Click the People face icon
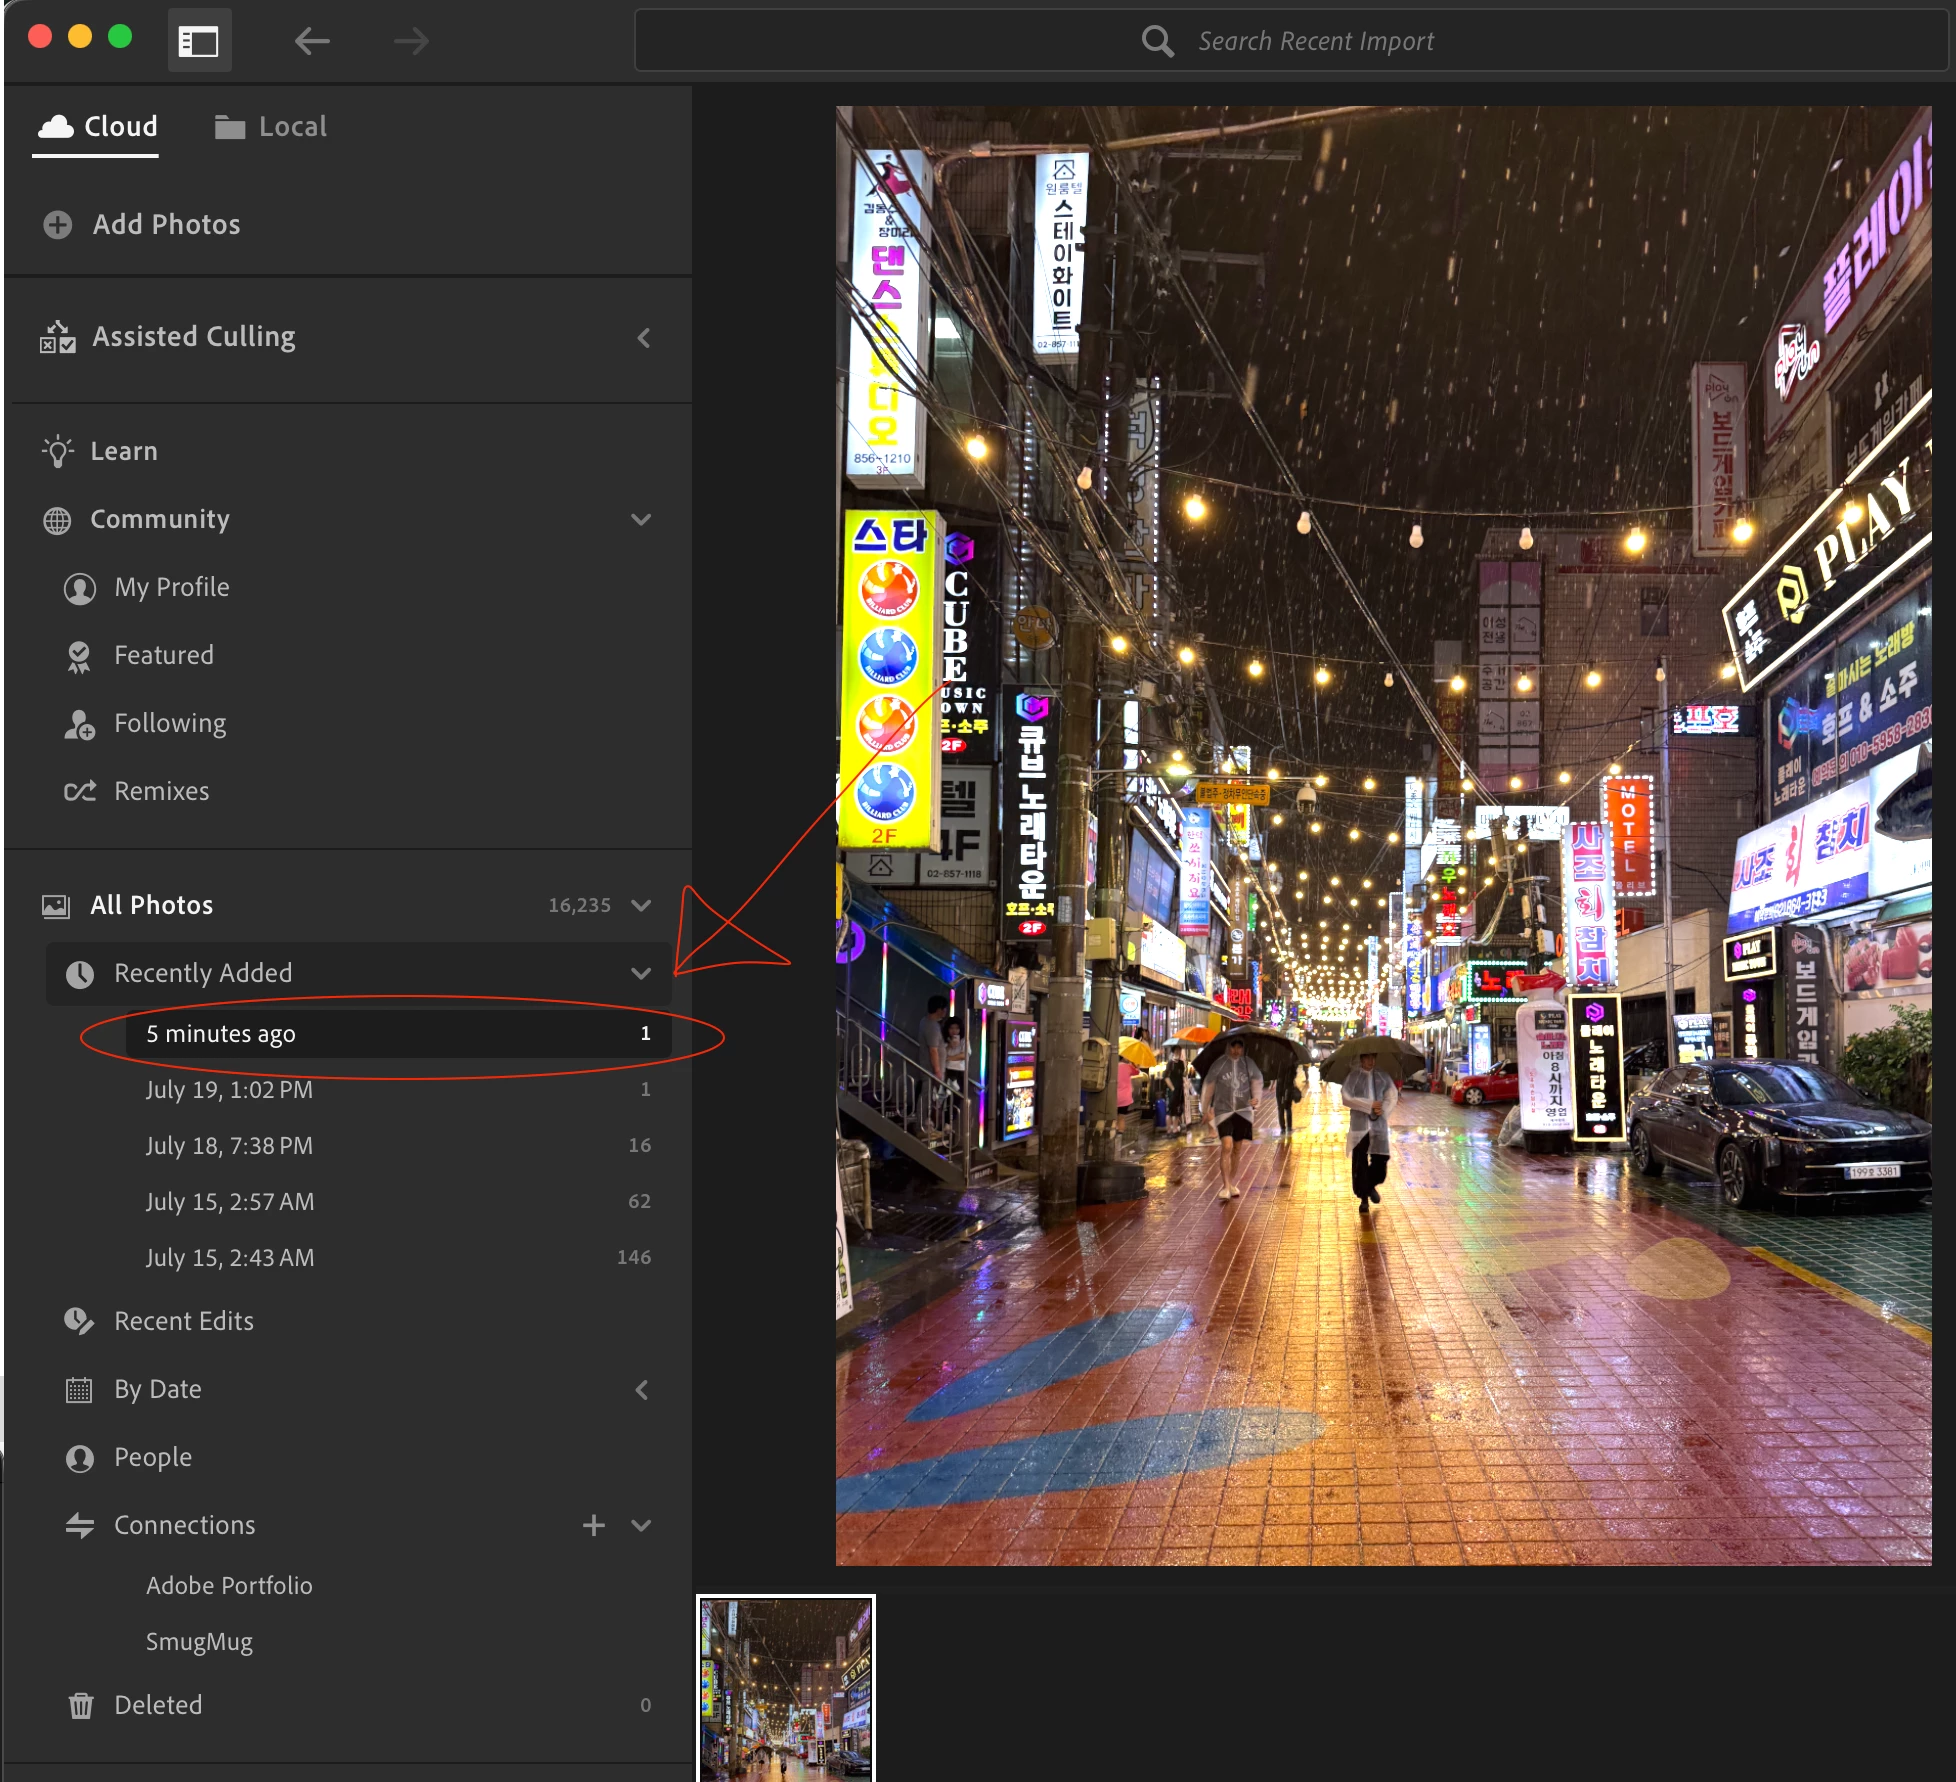 80,1458
